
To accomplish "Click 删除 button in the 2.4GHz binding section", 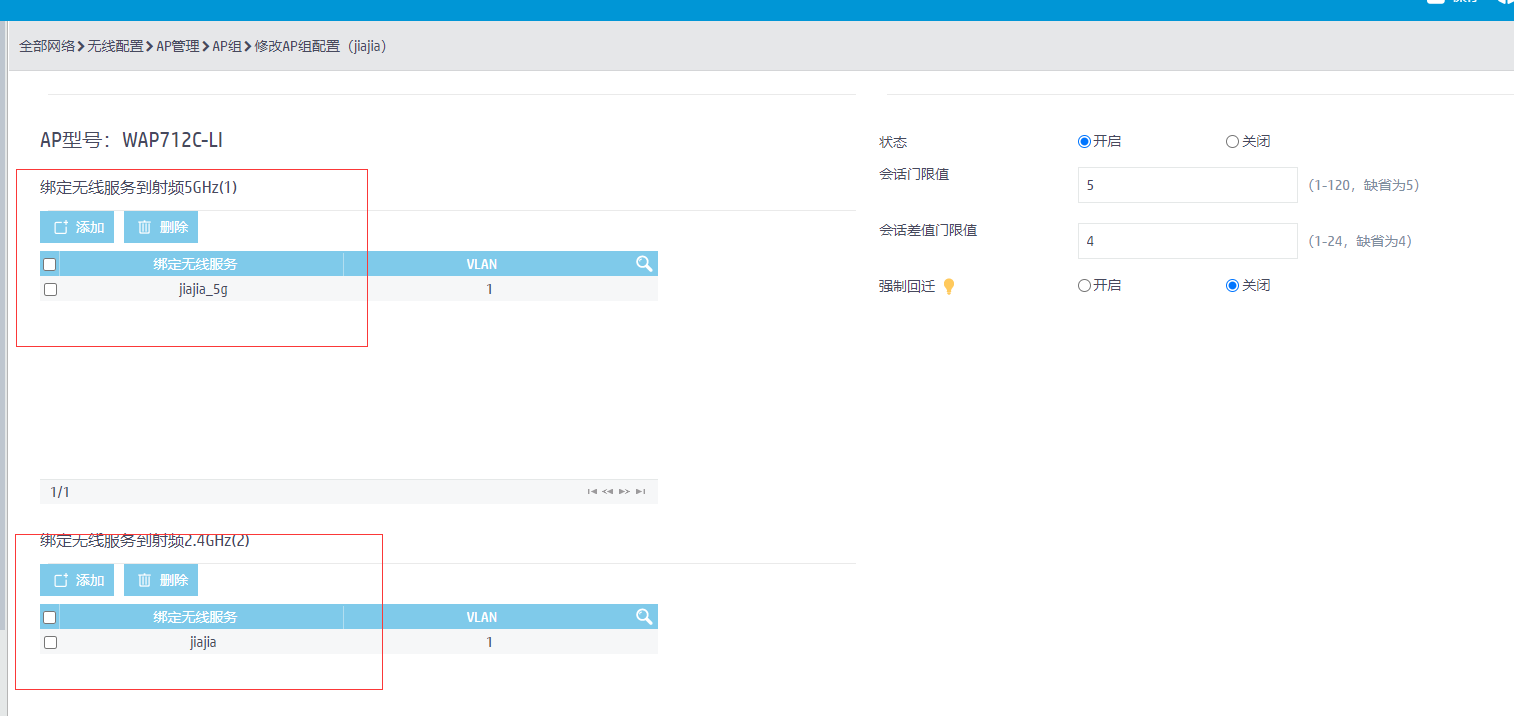I will [161, 580].
